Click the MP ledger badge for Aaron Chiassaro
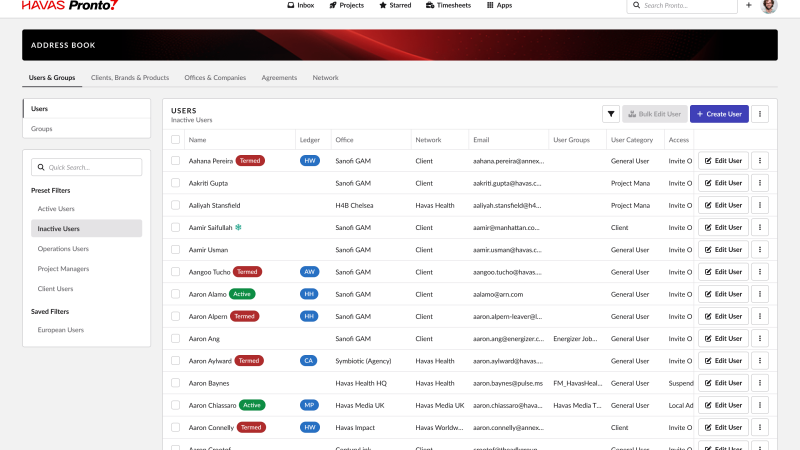Screen dimensions: 800x450 tap(309, 405)
